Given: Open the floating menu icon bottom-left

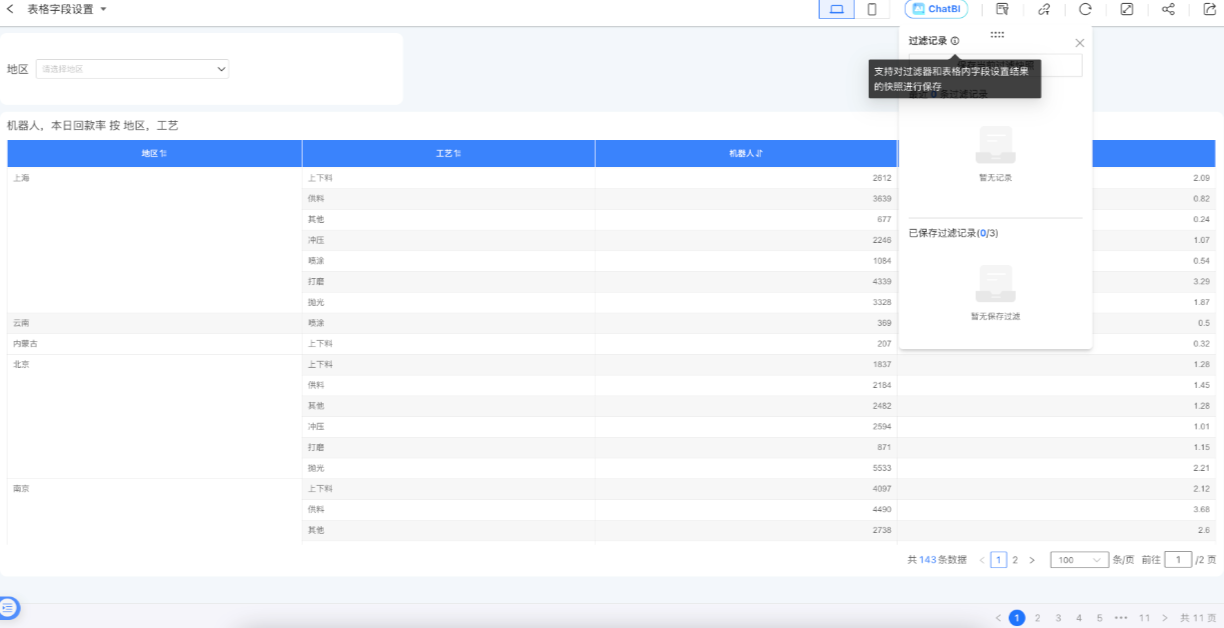Looking at the screenshot, I should 9,607.
